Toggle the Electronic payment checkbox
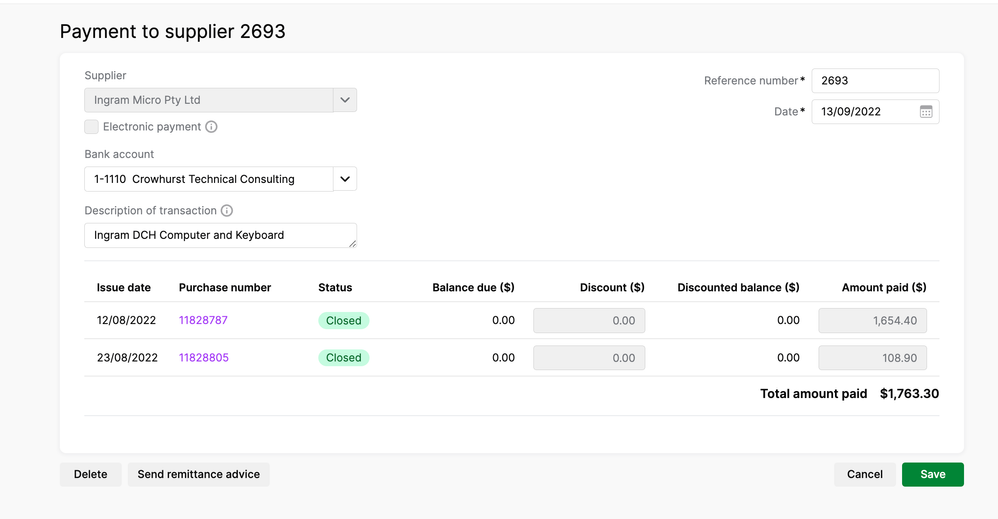The width and height of the screenshot is (998, 519). [x=92, y=127]
